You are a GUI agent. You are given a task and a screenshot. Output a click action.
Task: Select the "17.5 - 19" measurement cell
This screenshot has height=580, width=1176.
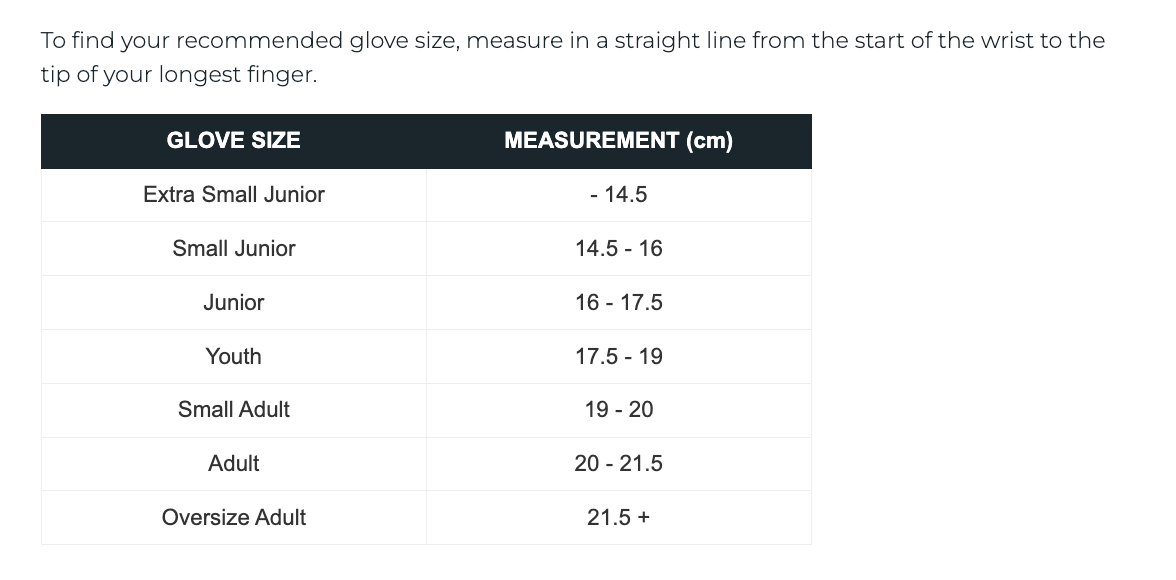click(618, 357)
